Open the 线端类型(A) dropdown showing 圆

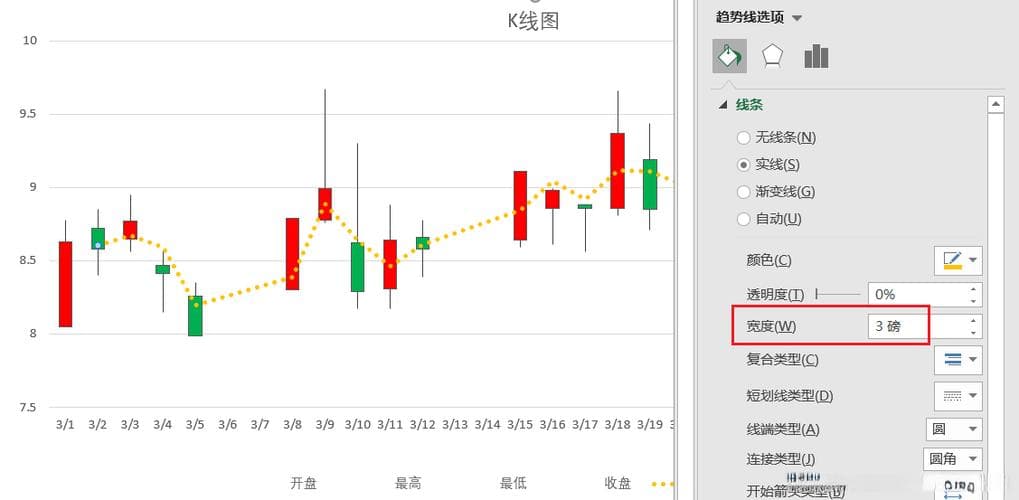click(953, 429)
